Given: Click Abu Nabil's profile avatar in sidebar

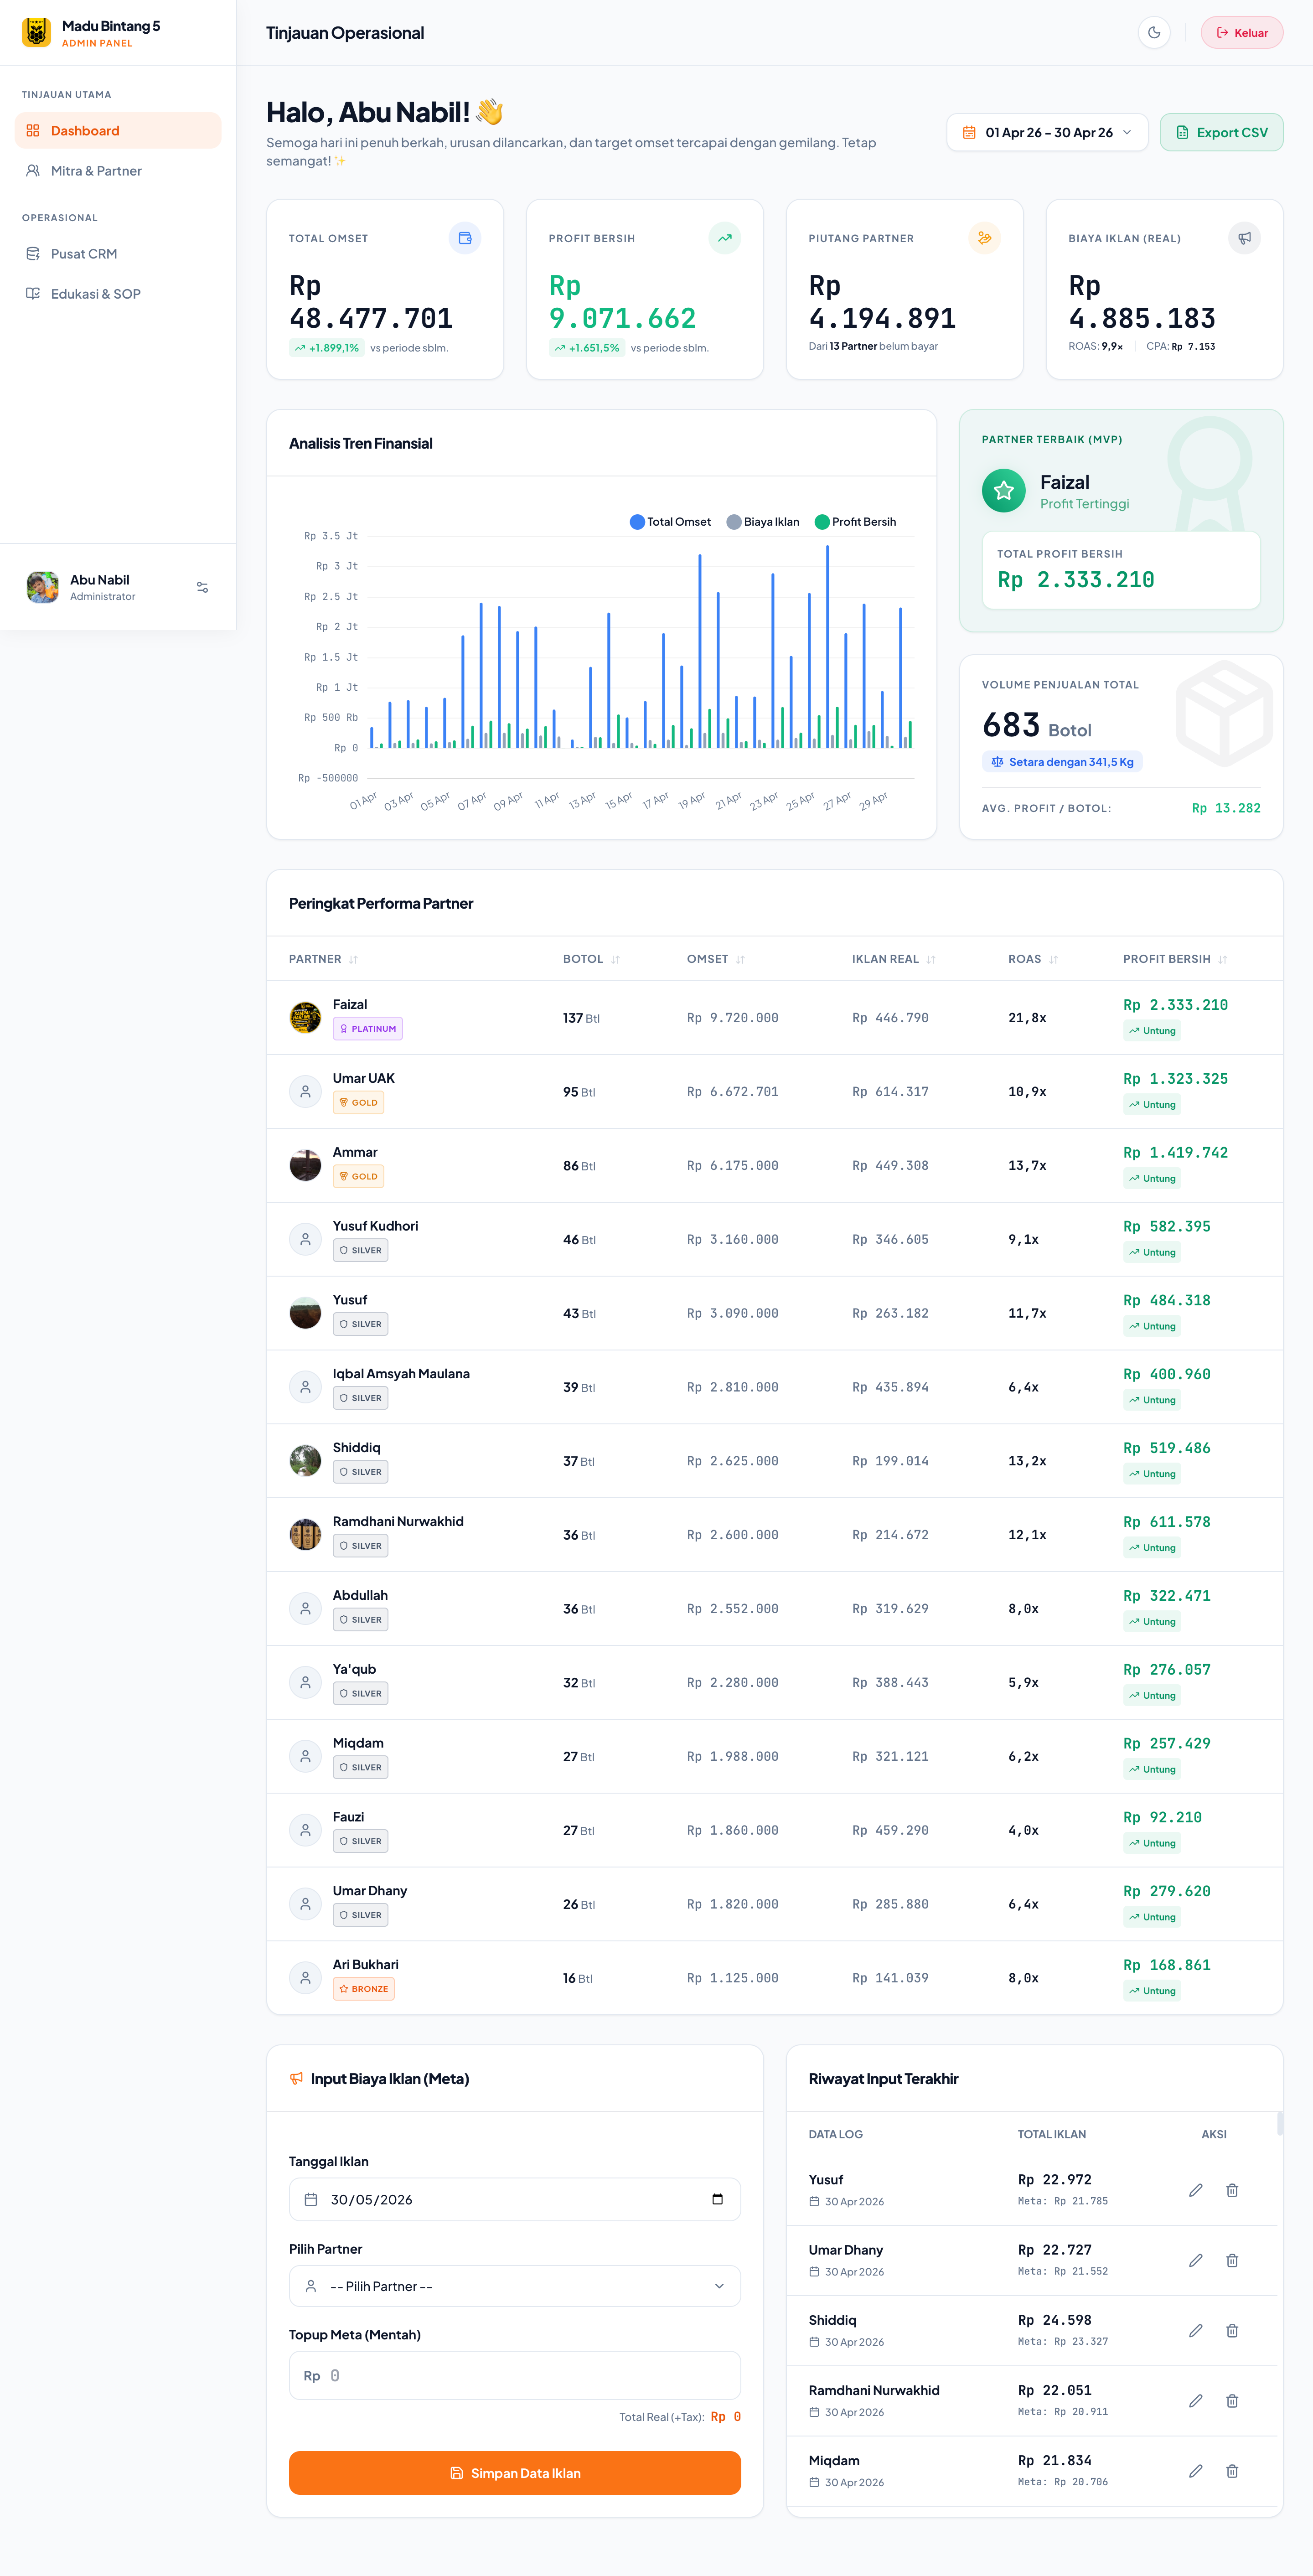Looking at the screenshot, I should point(43,587).
